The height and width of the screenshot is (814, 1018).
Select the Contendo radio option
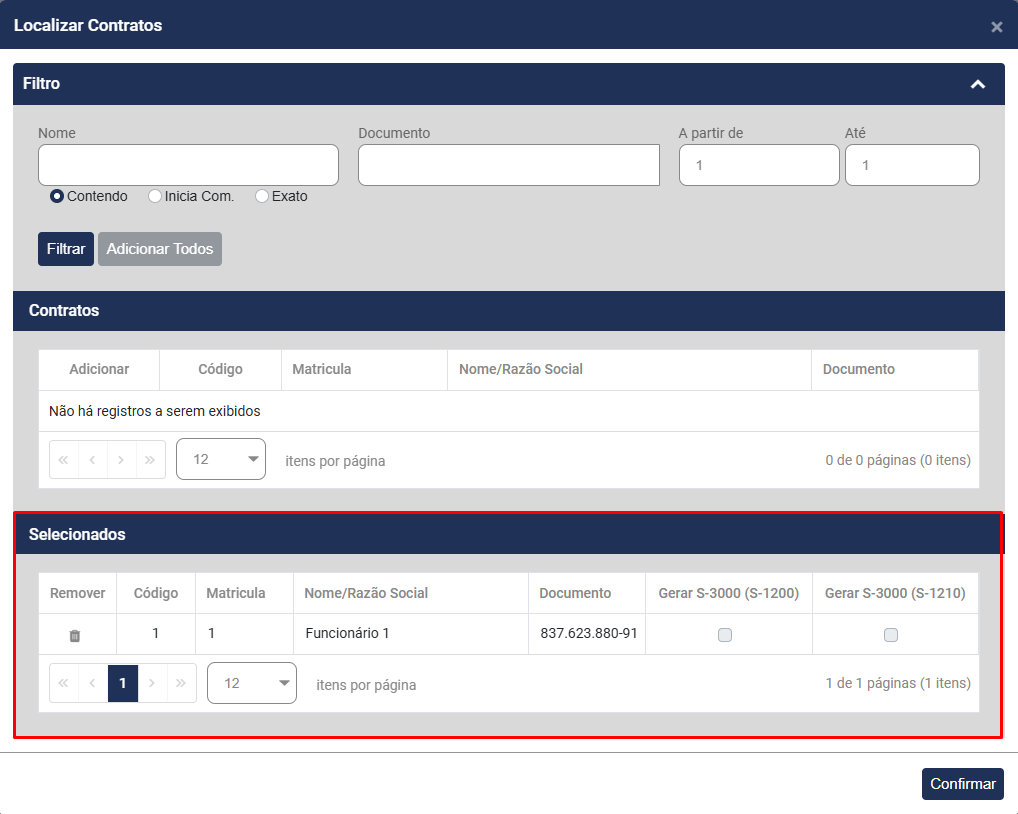click(x=57, y=196)
